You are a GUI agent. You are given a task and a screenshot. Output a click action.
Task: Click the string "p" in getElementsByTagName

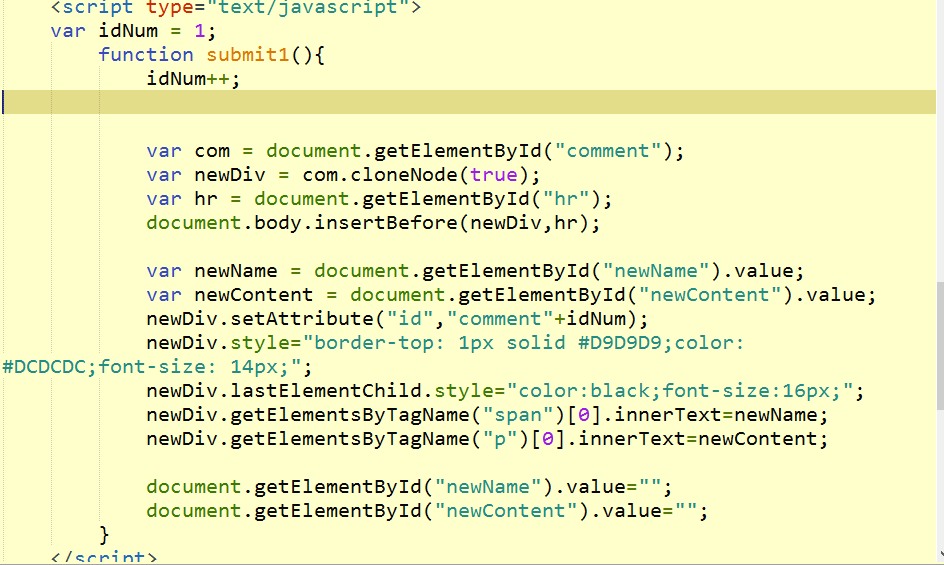[x=500, y=439]
